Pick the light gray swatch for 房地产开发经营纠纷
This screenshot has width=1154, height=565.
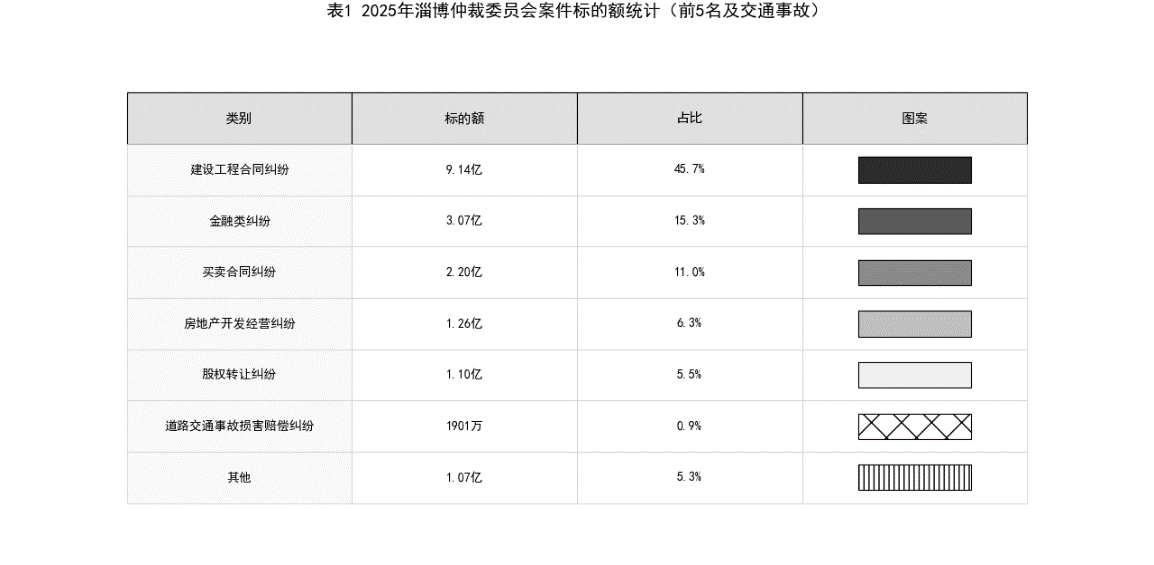(914, 324)
